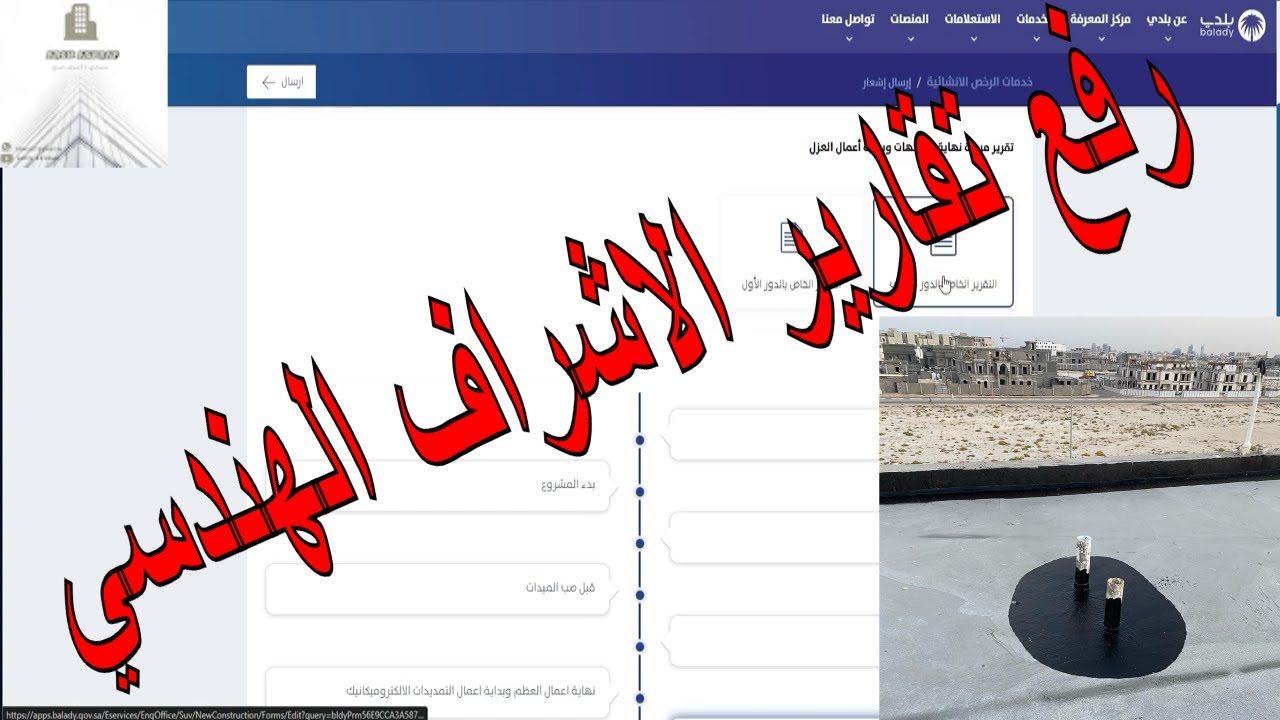Open the الاستعلامات menu
1280x720 pixels.
click(x=973, y=19)
